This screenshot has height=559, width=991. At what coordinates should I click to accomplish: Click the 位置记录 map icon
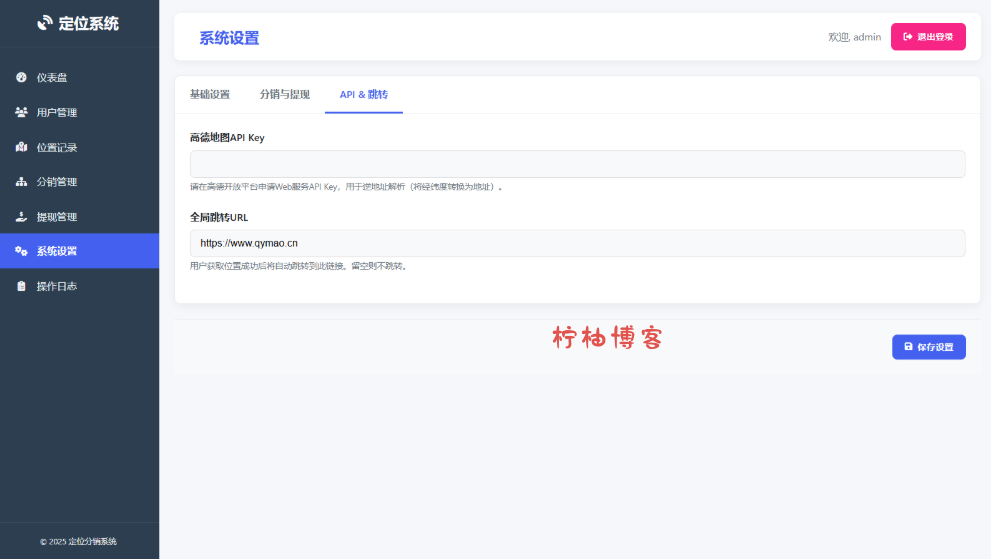pyautogui.click(x=21, y=147)
